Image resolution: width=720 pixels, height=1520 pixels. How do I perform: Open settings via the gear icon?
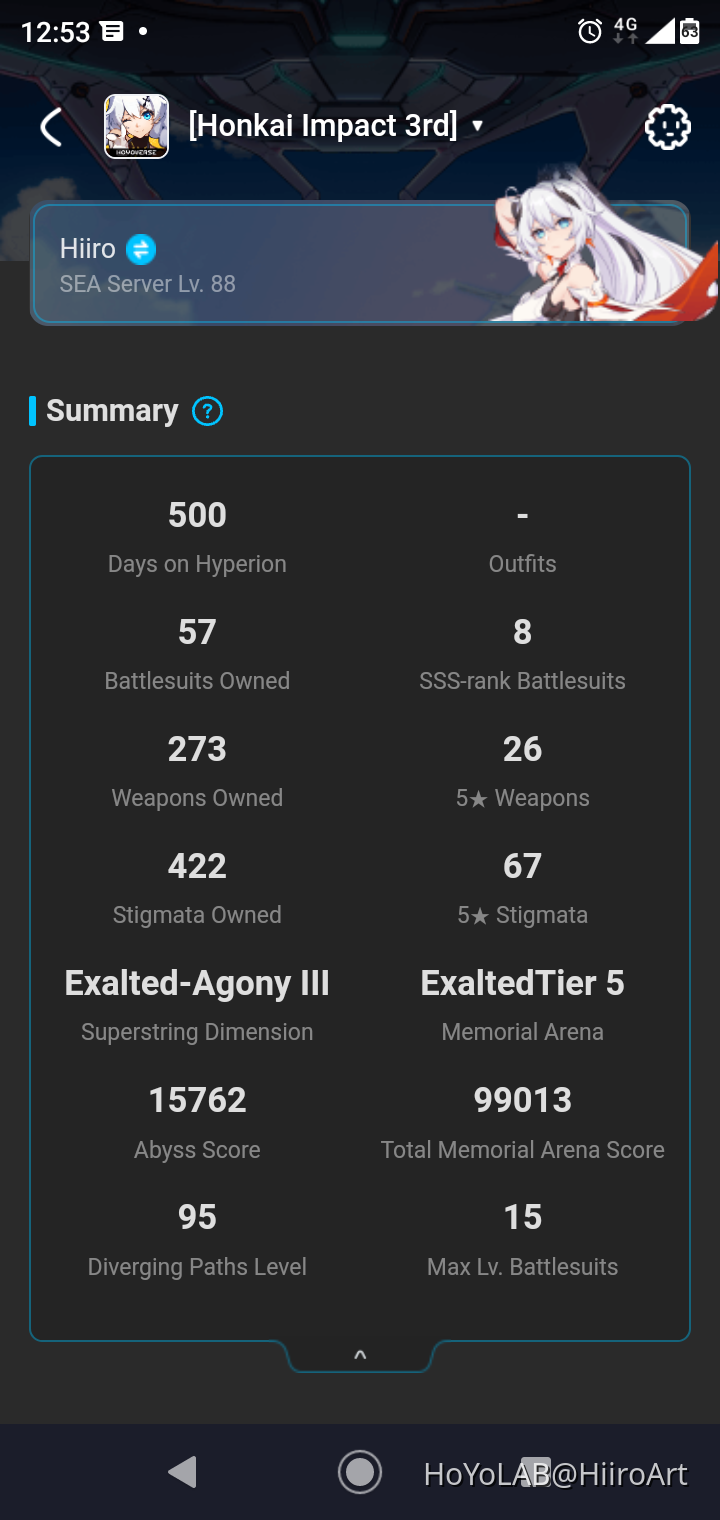[x=667, y=127]
